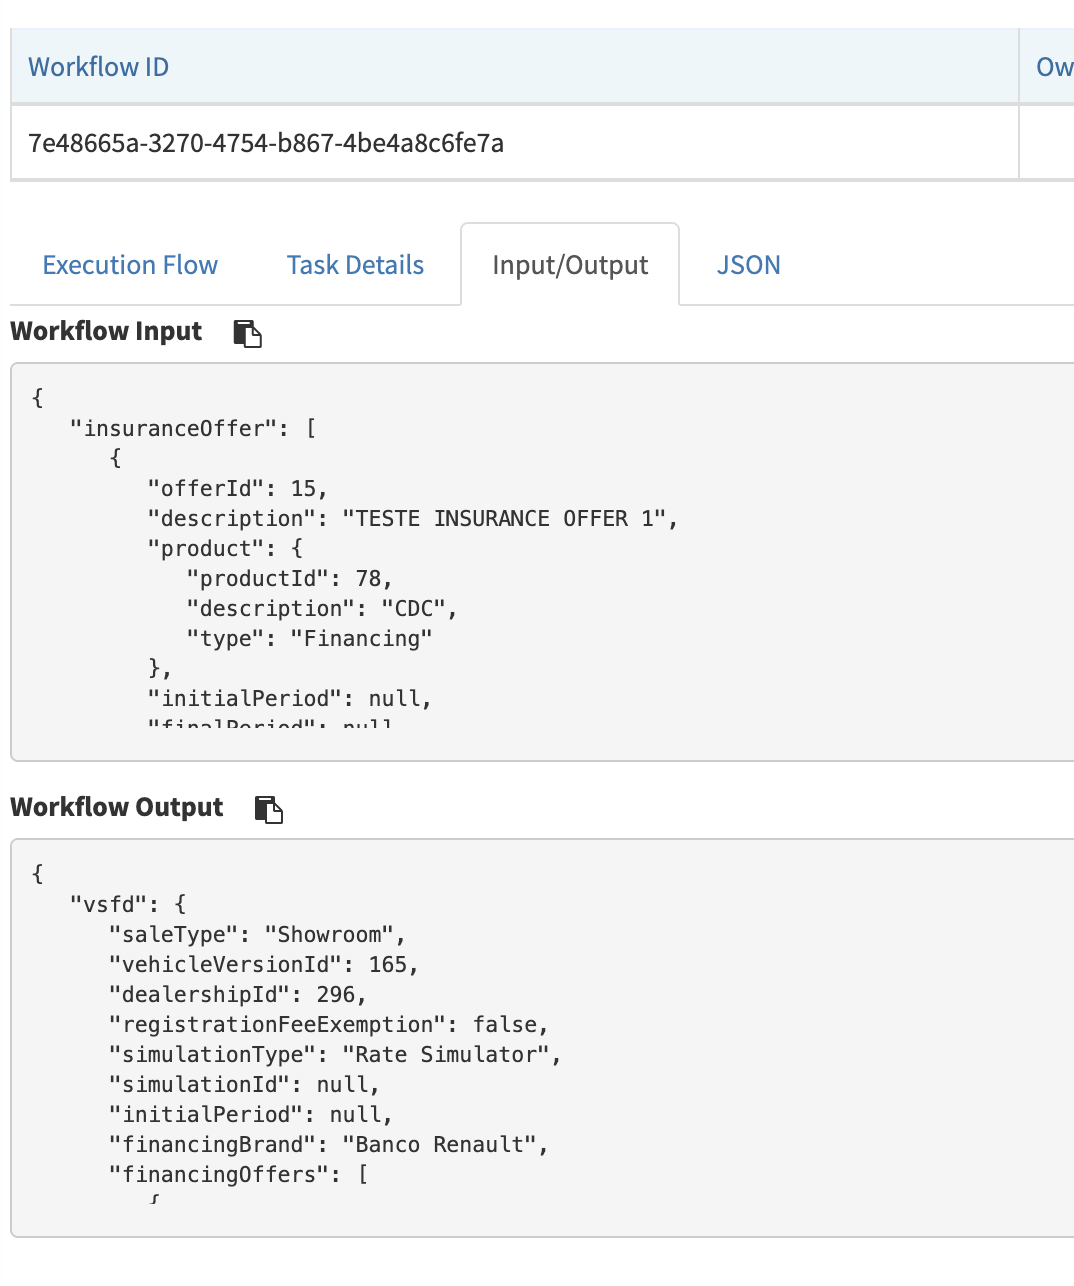1074x1286 pixels.
Task: Select the financingBrand Banco Renault value
Action: point(443,1144)
